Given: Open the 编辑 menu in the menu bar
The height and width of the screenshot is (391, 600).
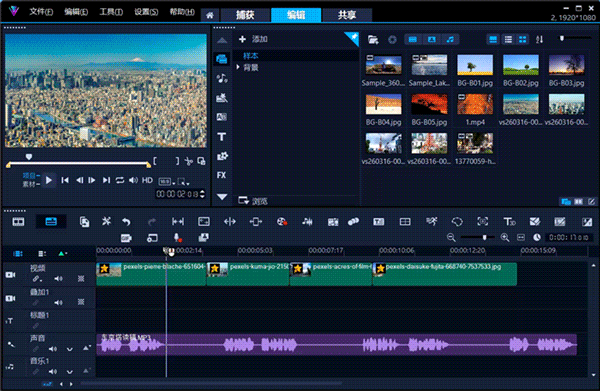Looking at the screenshot, I should coord(76,11).
